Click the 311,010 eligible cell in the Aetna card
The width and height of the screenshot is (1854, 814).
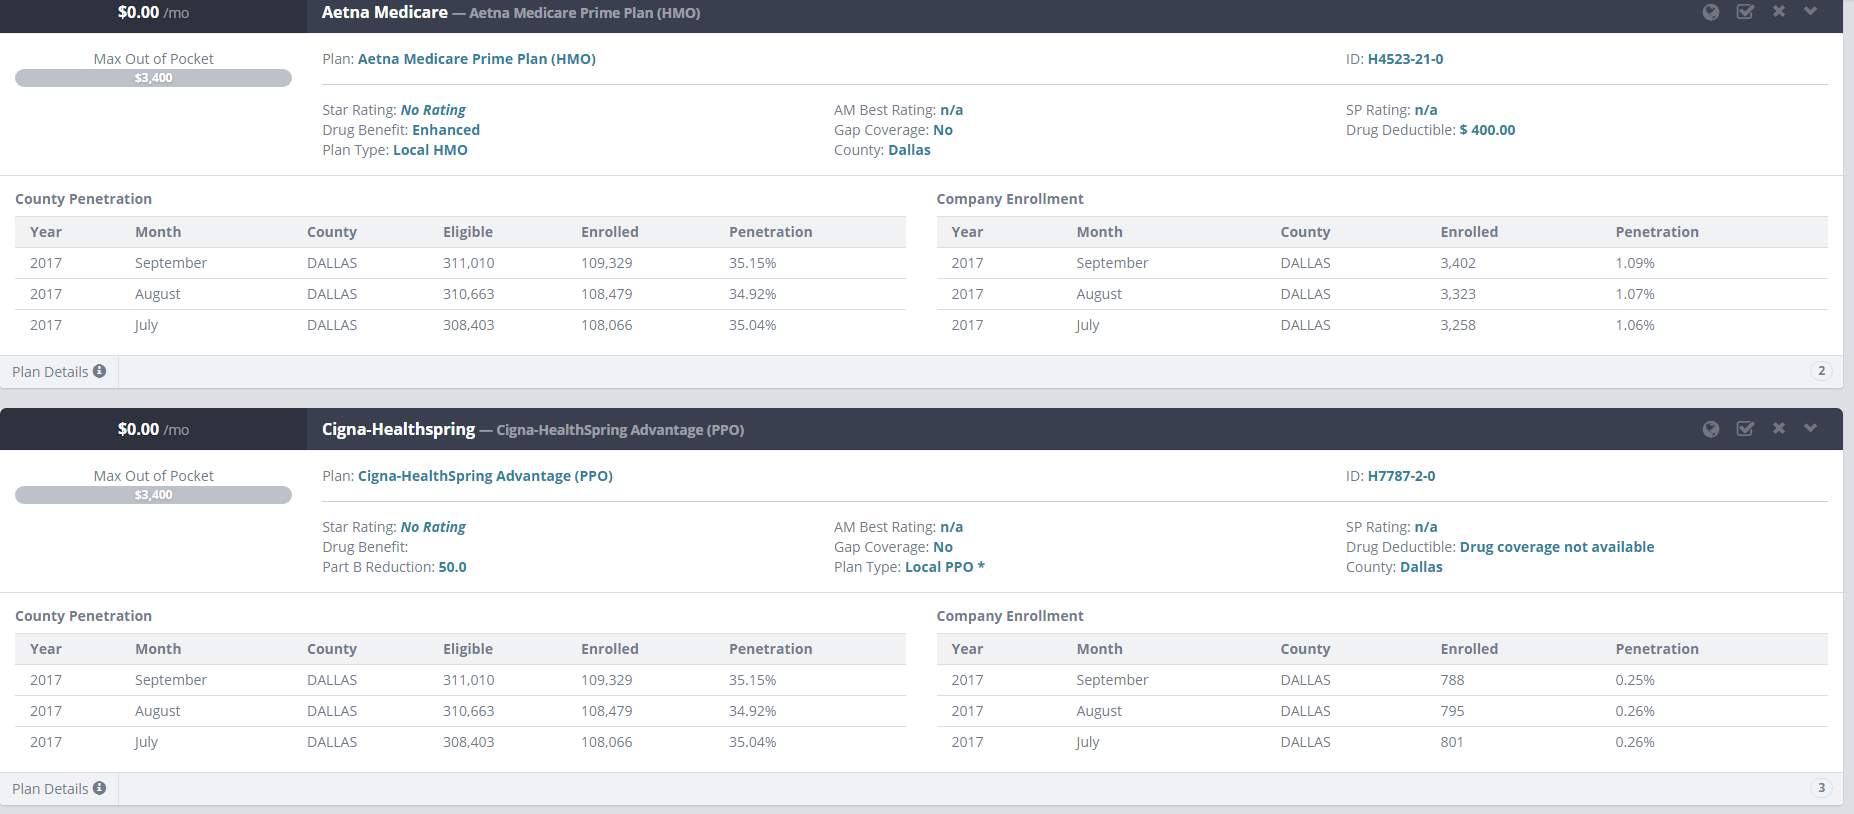[469, 263]
